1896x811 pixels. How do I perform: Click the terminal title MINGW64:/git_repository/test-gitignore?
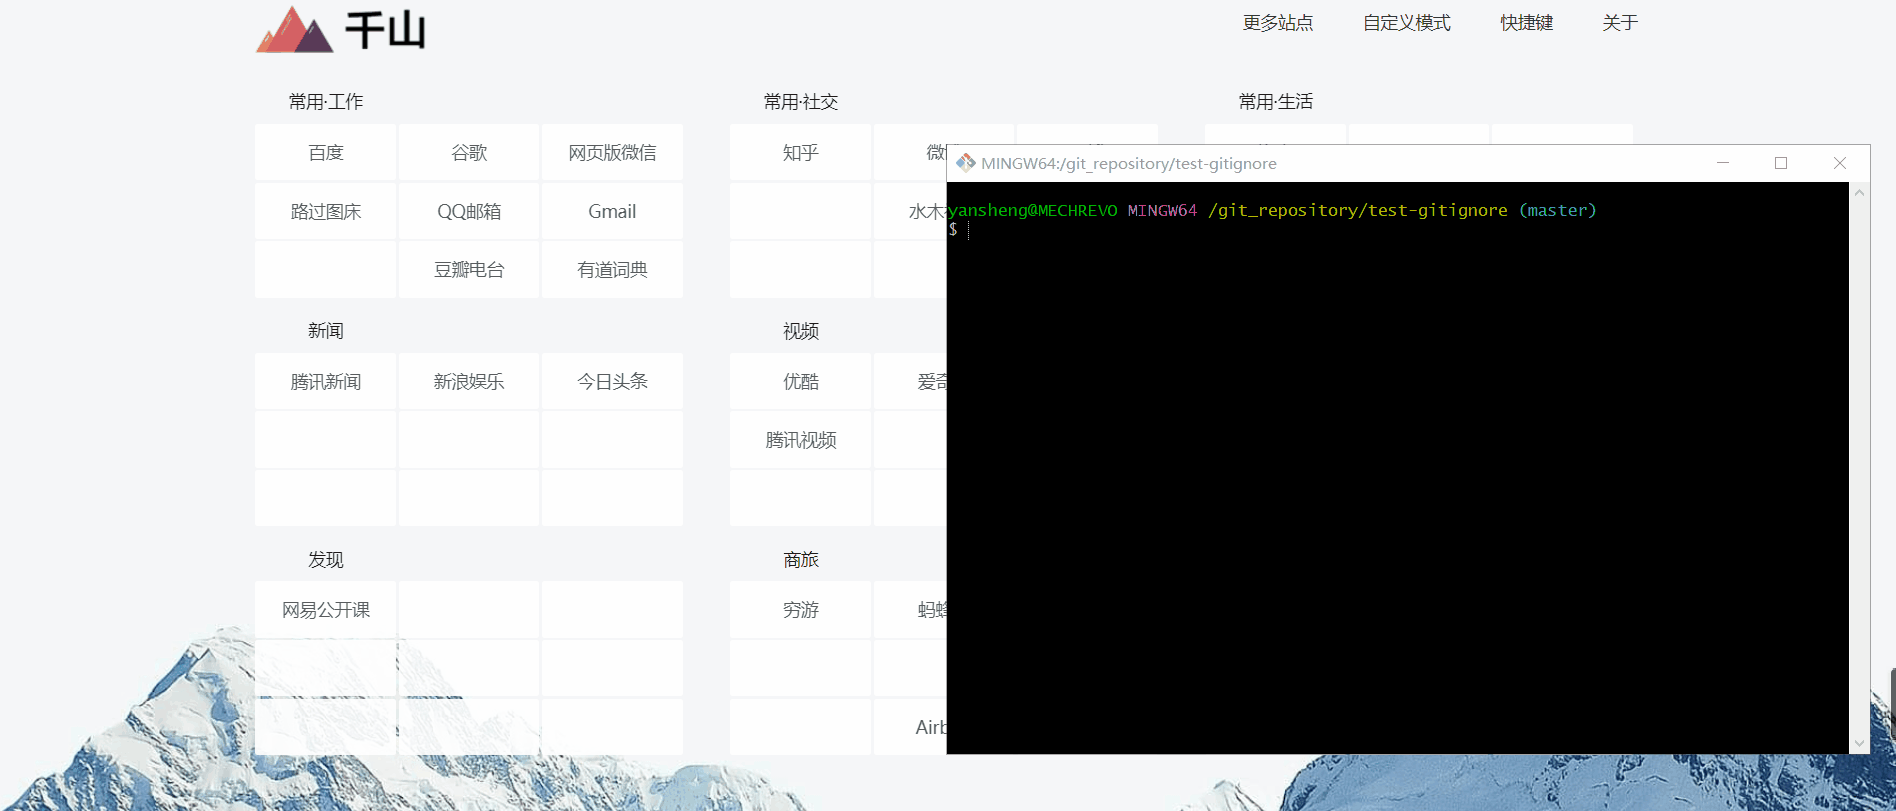coord(1129,163)
